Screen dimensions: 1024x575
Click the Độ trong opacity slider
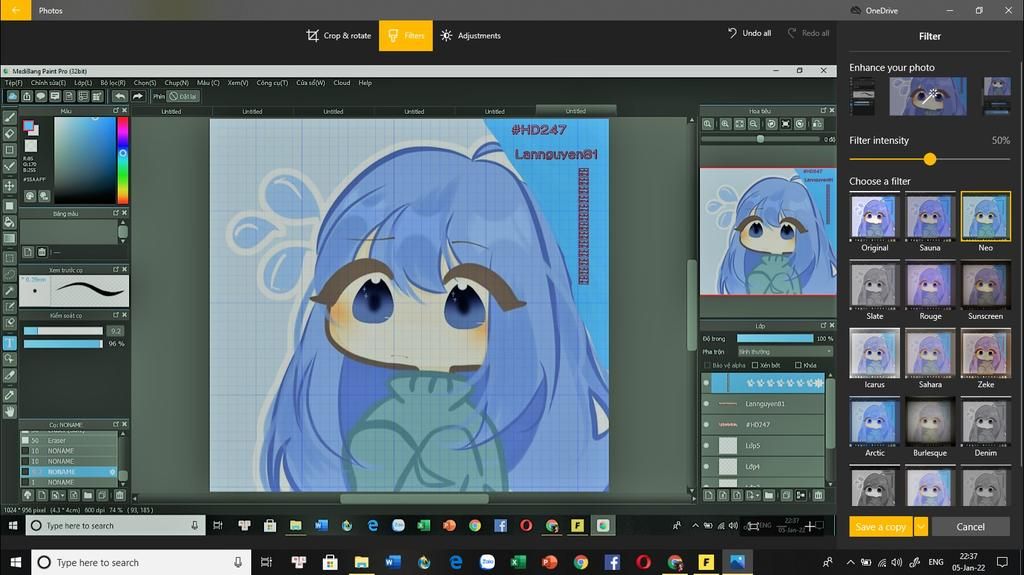pyautogui.click(x=775, y=338)
